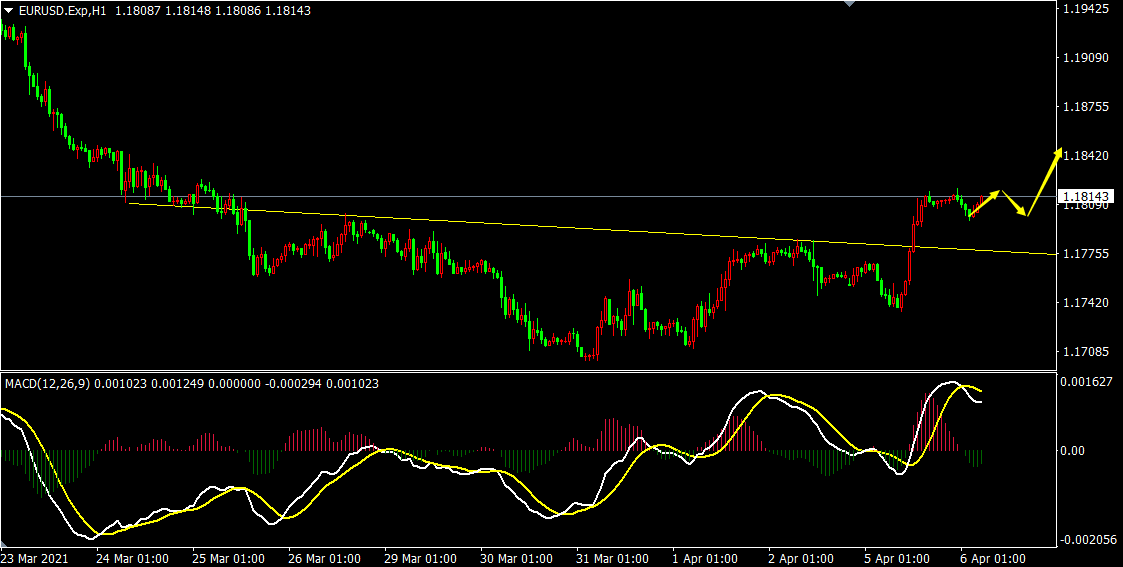The width and height of the screenshot is (1123, 567).
Task: Click the MACD 0.001627 scale value
Action: point(1087,382)
